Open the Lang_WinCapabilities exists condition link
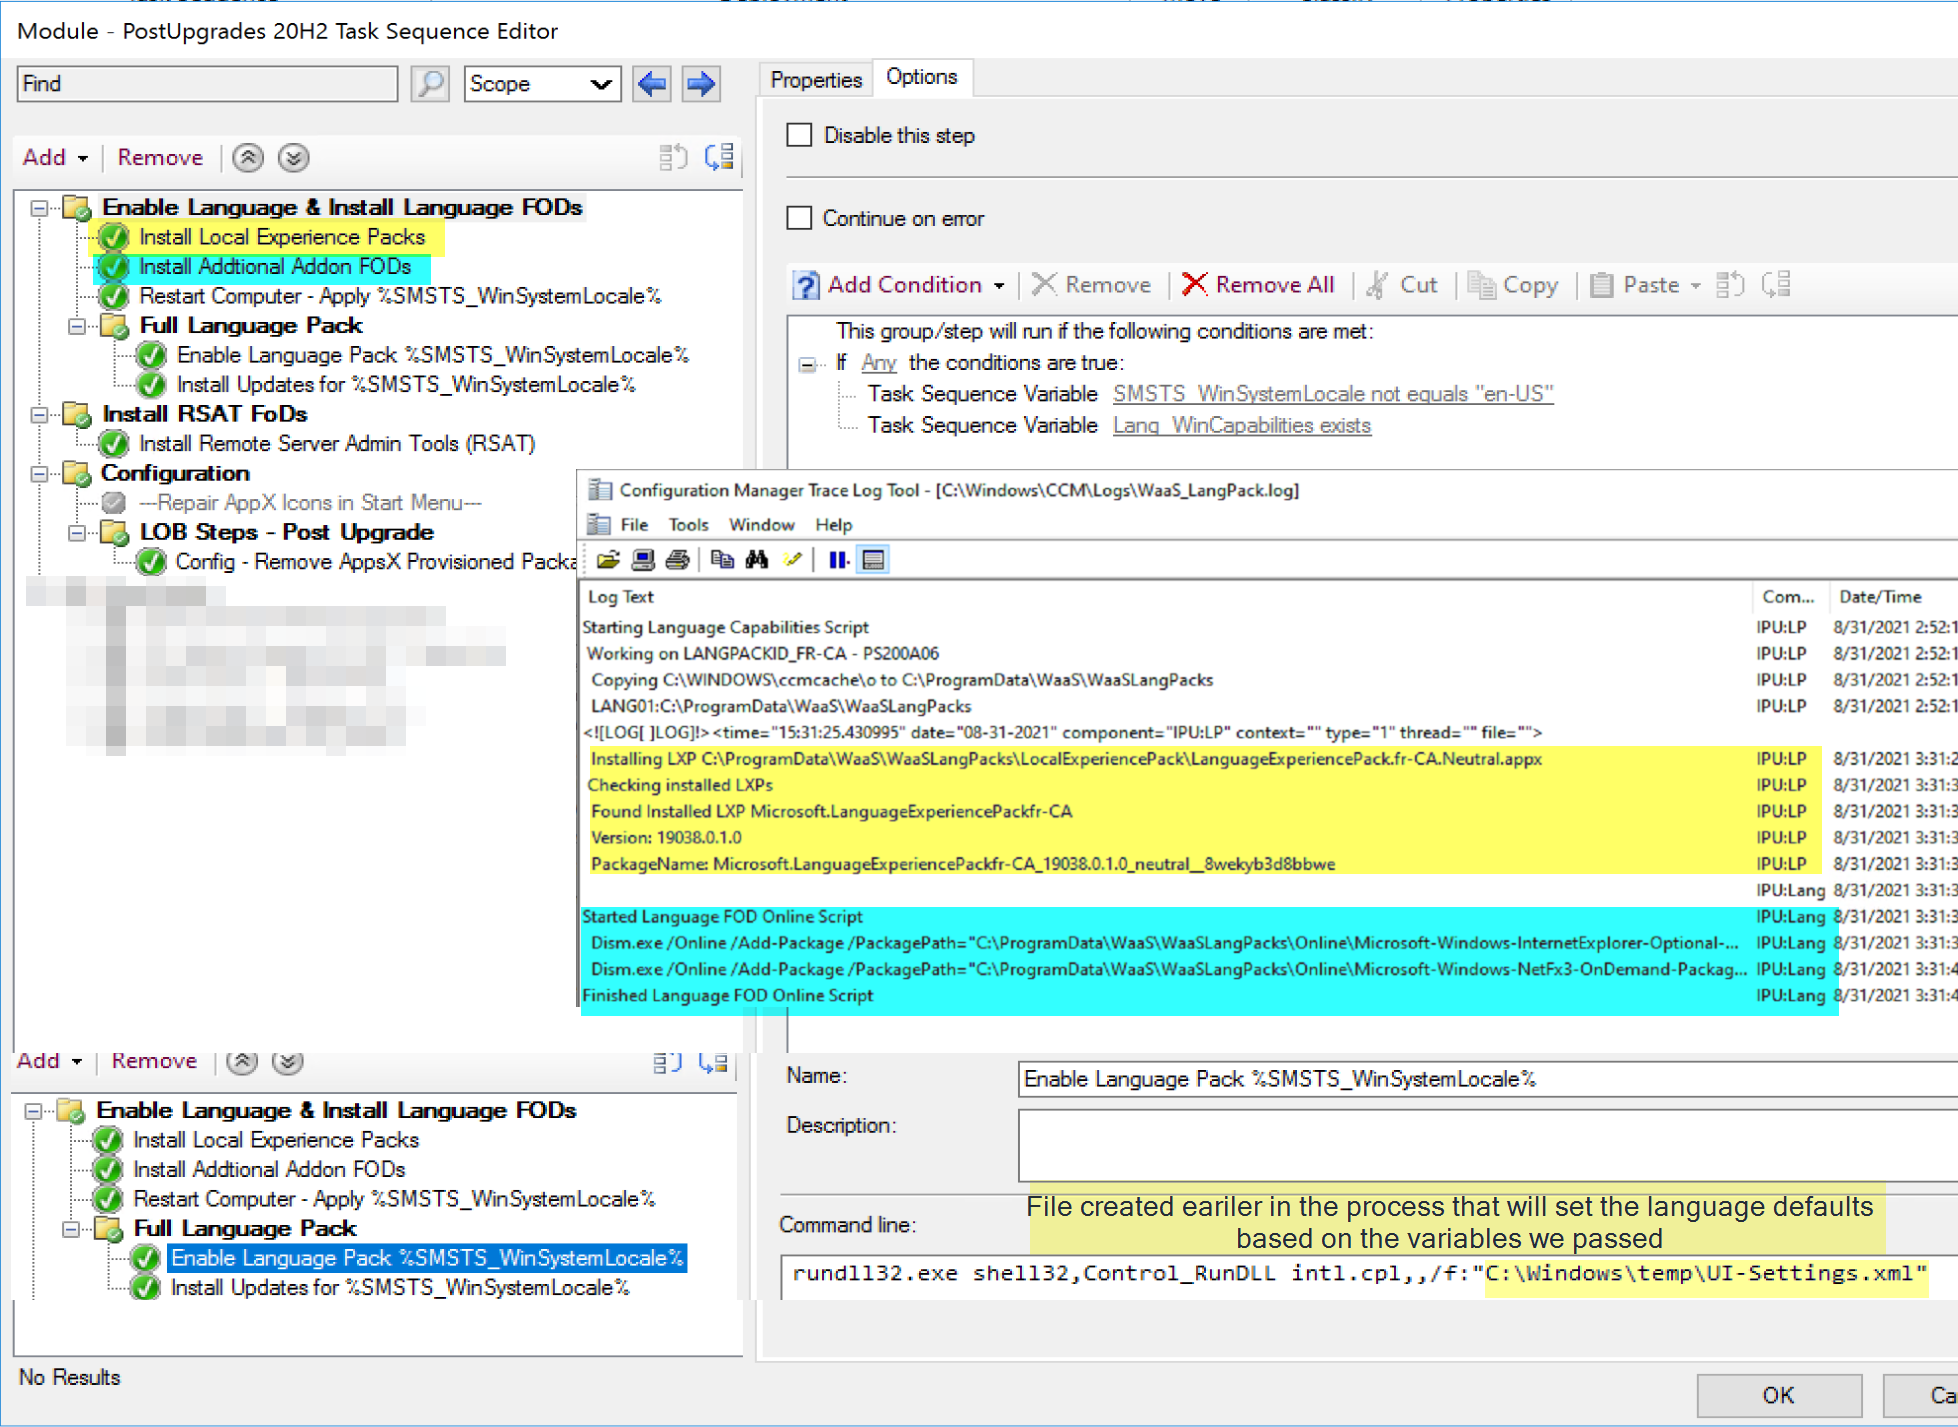Viewport: 1958px width, 1427px height. point(1242,425)
